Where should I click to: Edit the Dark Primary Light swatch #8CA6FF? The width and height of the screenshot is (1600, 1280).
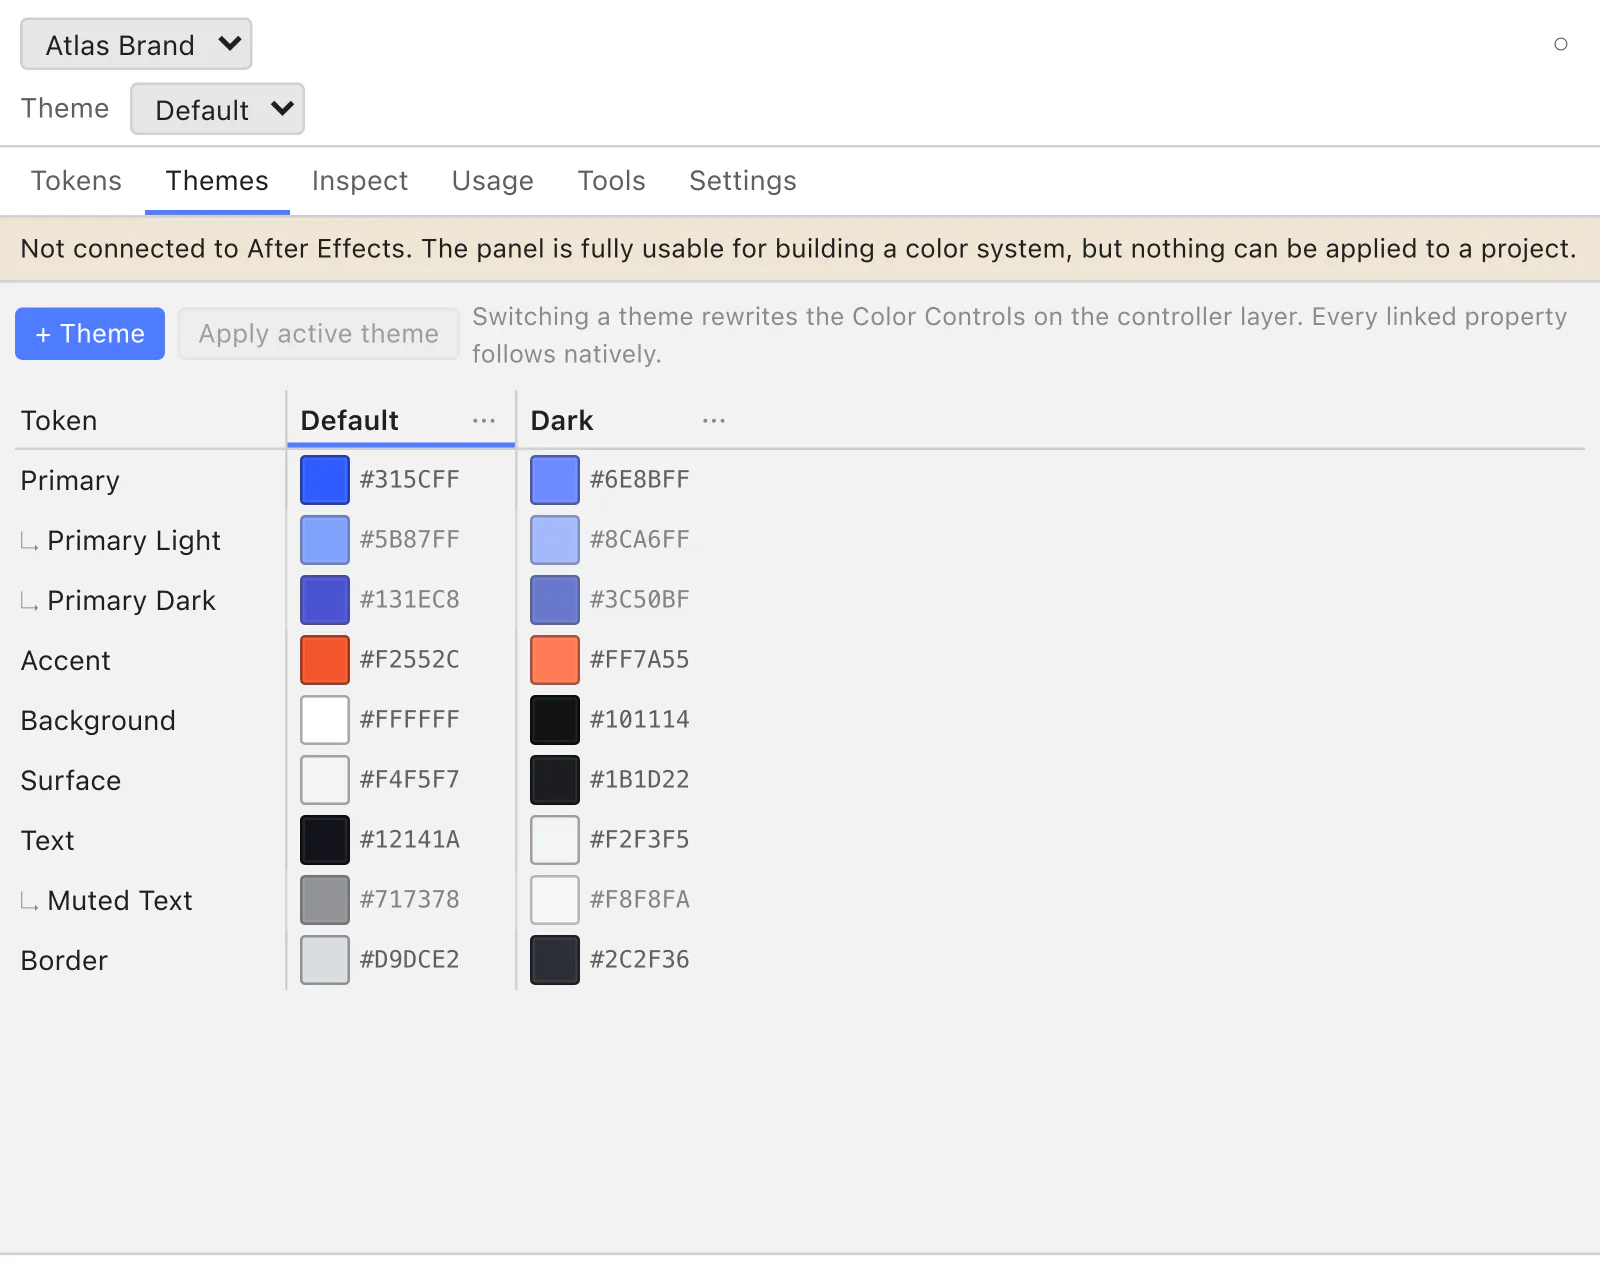tap(555, 540)
